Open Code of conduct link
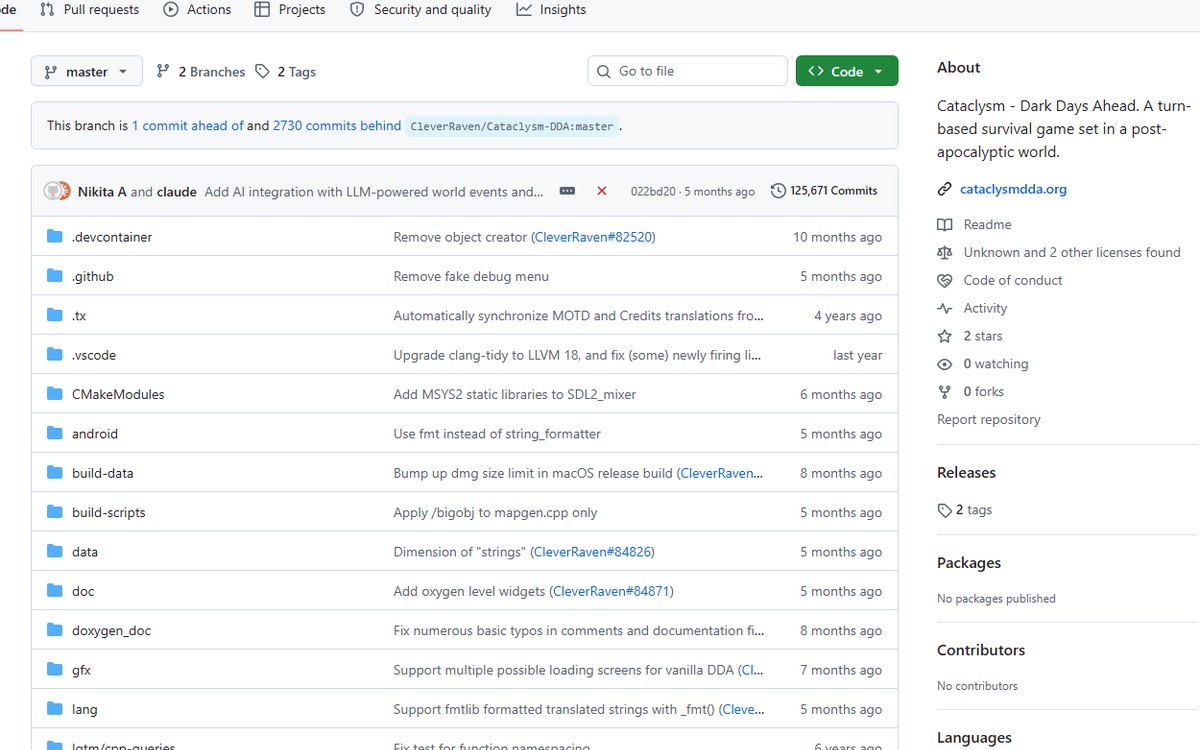 click(1013, 281)
